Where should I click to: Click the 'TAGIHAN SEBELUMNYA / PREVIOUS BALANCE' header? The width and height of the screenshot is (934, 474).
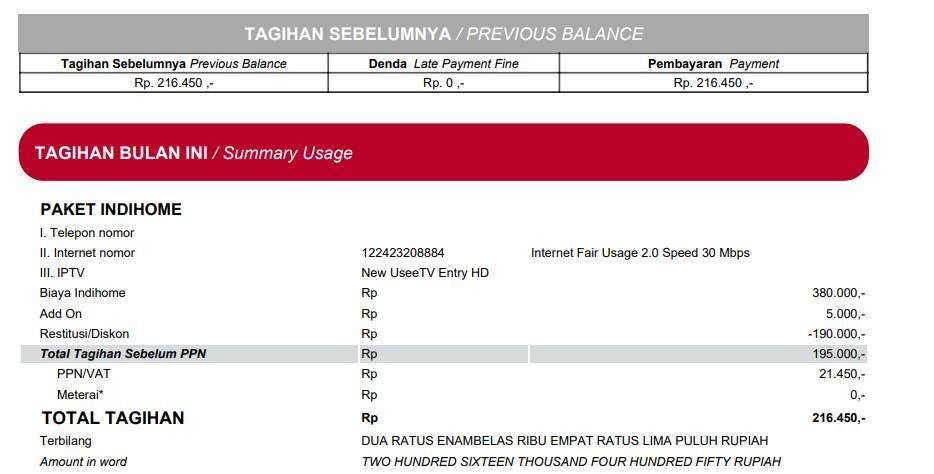pos(443,33)
